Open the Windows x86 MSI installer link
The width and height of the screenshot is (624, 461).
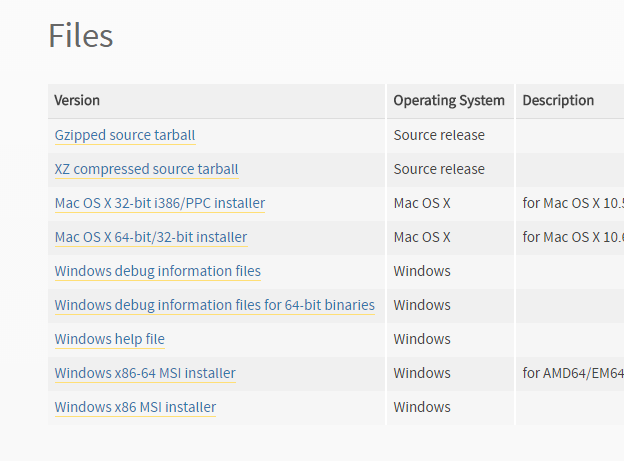[x=135, y=407]
